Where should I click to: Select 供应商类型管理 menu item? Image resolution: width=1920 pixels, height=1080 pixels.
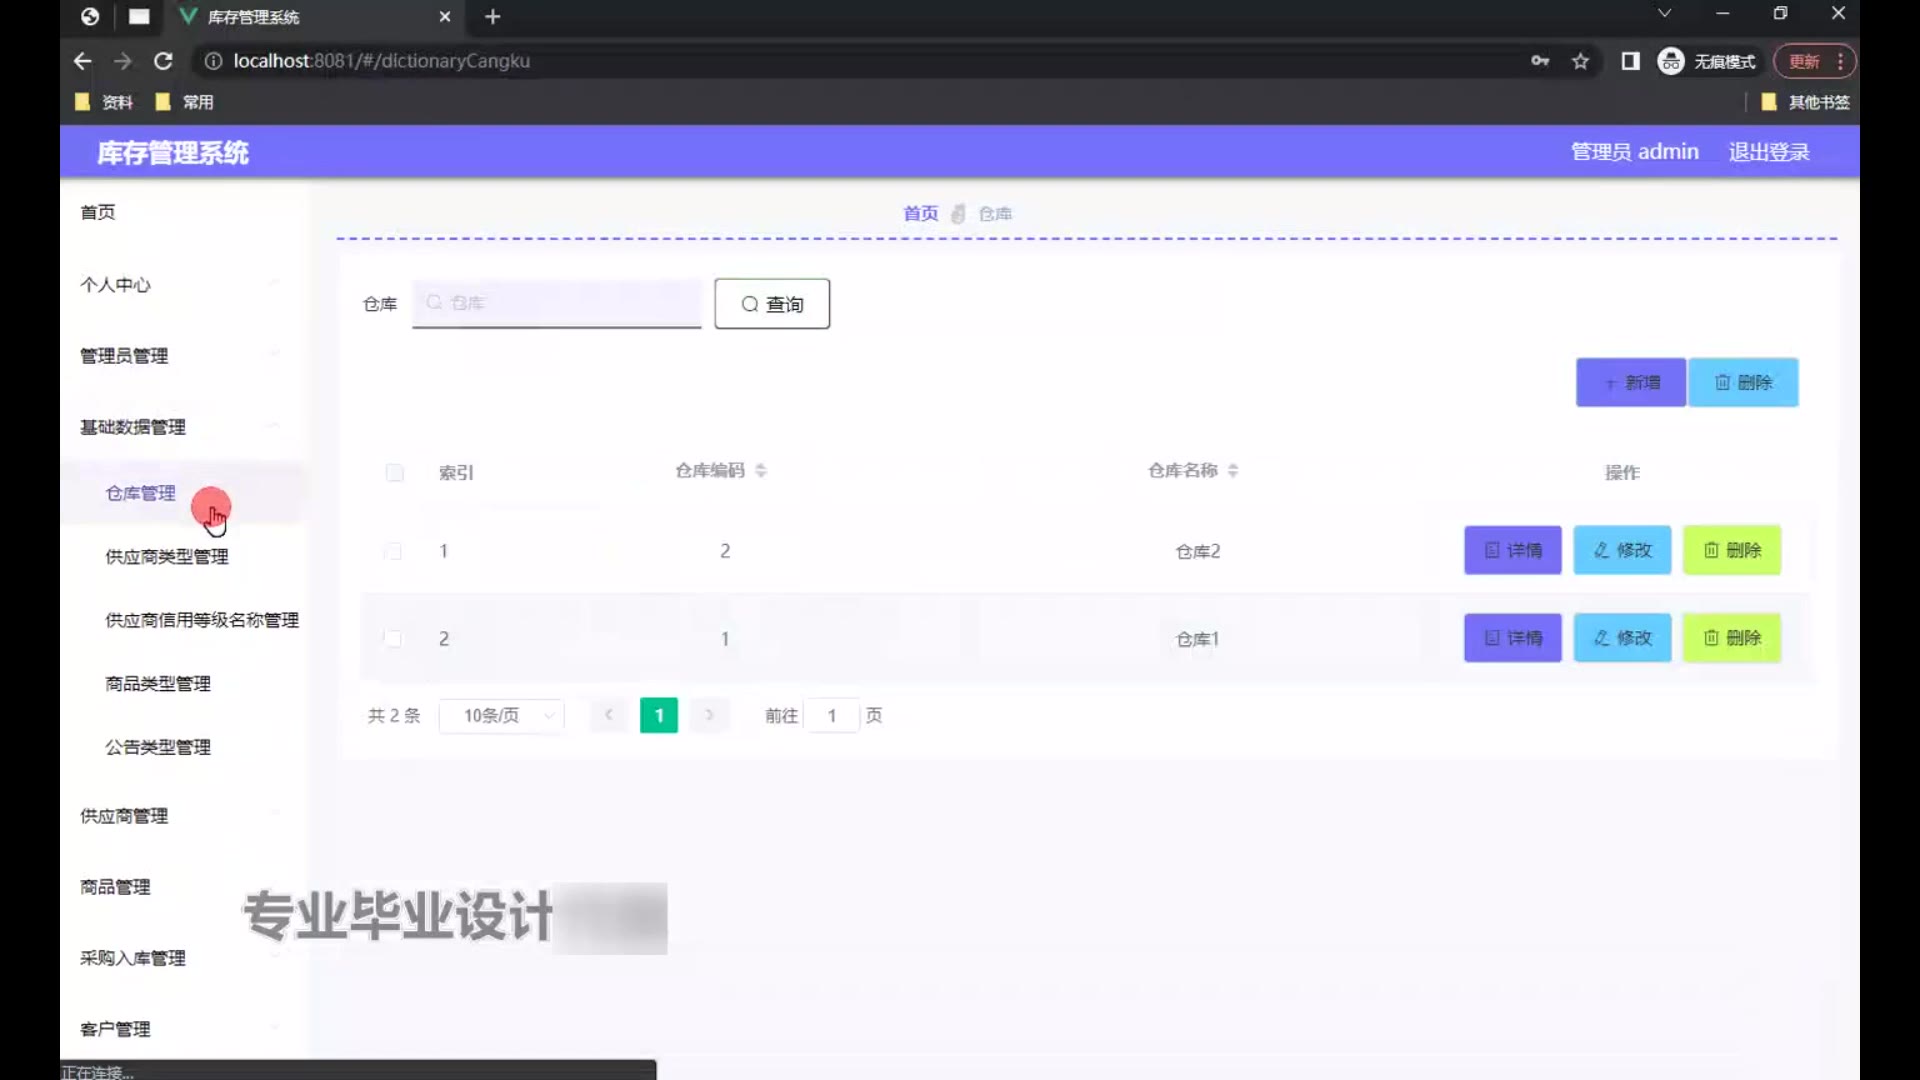167,557
